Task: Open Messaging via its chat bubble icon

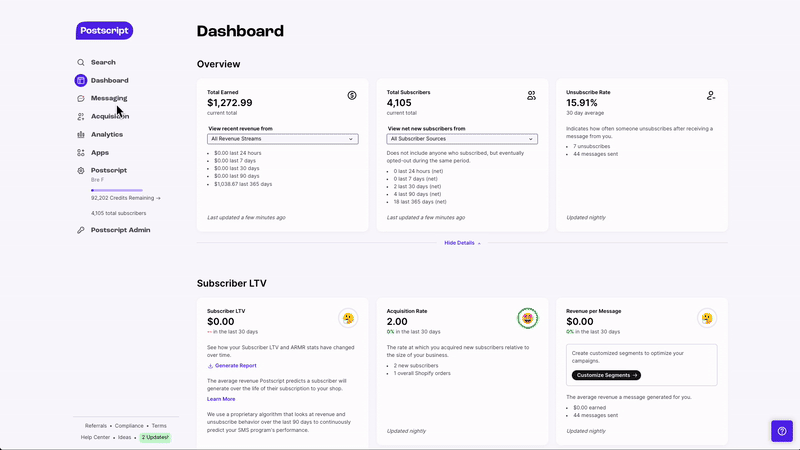Action: [x=81, y=98]
